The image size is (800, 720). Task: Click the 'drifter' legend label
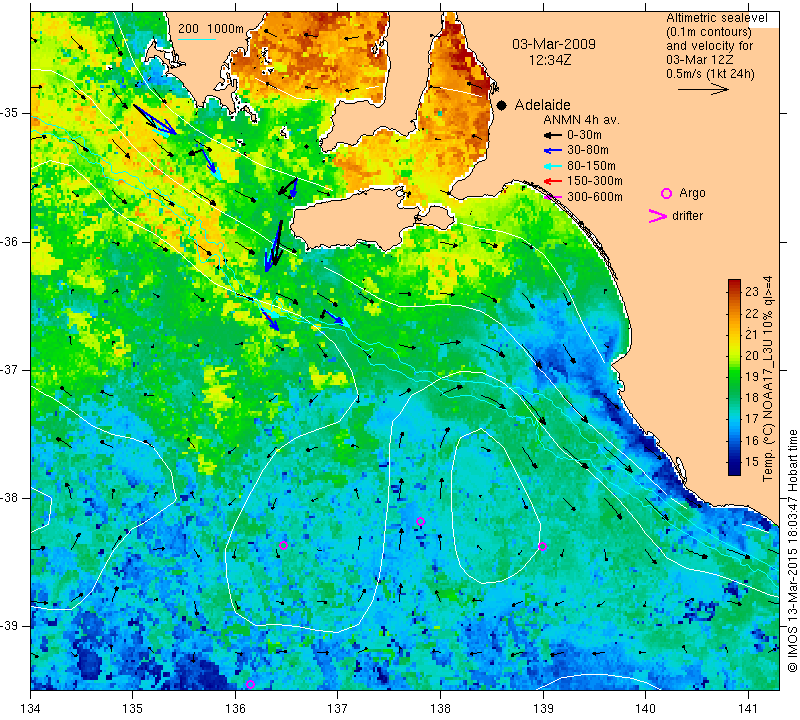[x=687, y=216]
